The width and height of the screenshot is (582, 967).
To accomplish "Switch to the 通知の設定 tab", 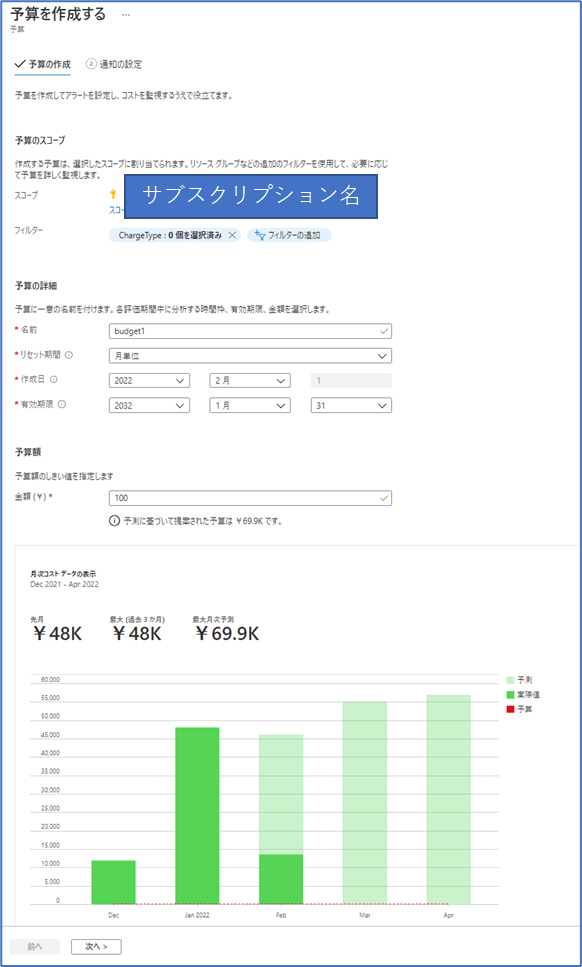I will click(x=115, y=64).
